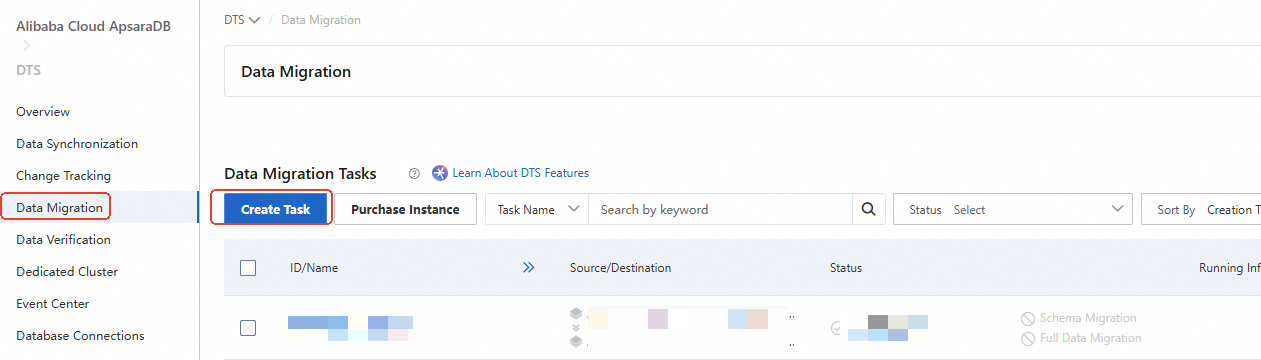This screenshot has height=360, width=1261.
Task: Open the Status Select dropdown
Action: point(1013,209)
